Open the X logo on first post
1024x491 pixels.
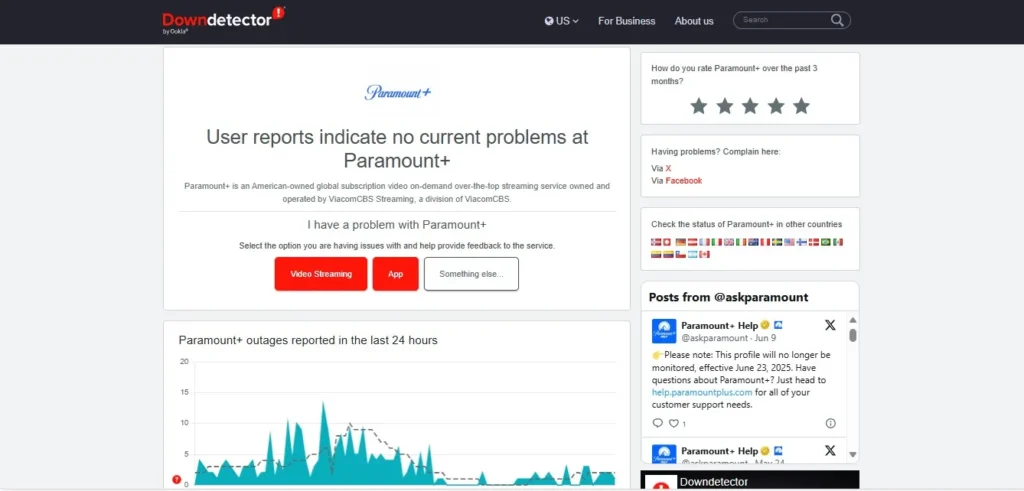830,326
